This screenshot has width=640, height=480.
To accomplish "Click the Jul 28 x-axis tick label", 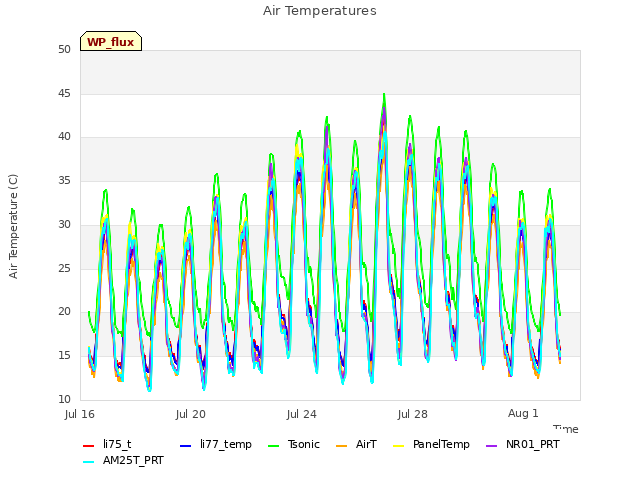I will [x=413, y=414].
